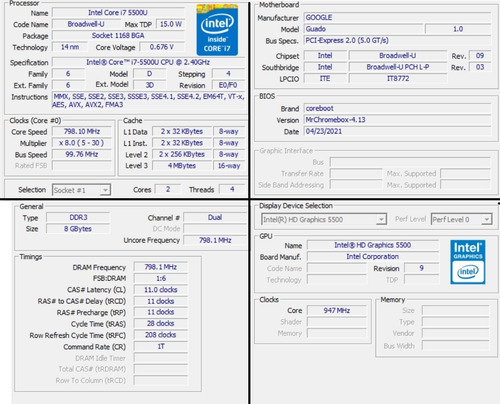Click the GPU Core clock 947 MHz
Viewport: 500px width, 404px height.
point(337,310)
